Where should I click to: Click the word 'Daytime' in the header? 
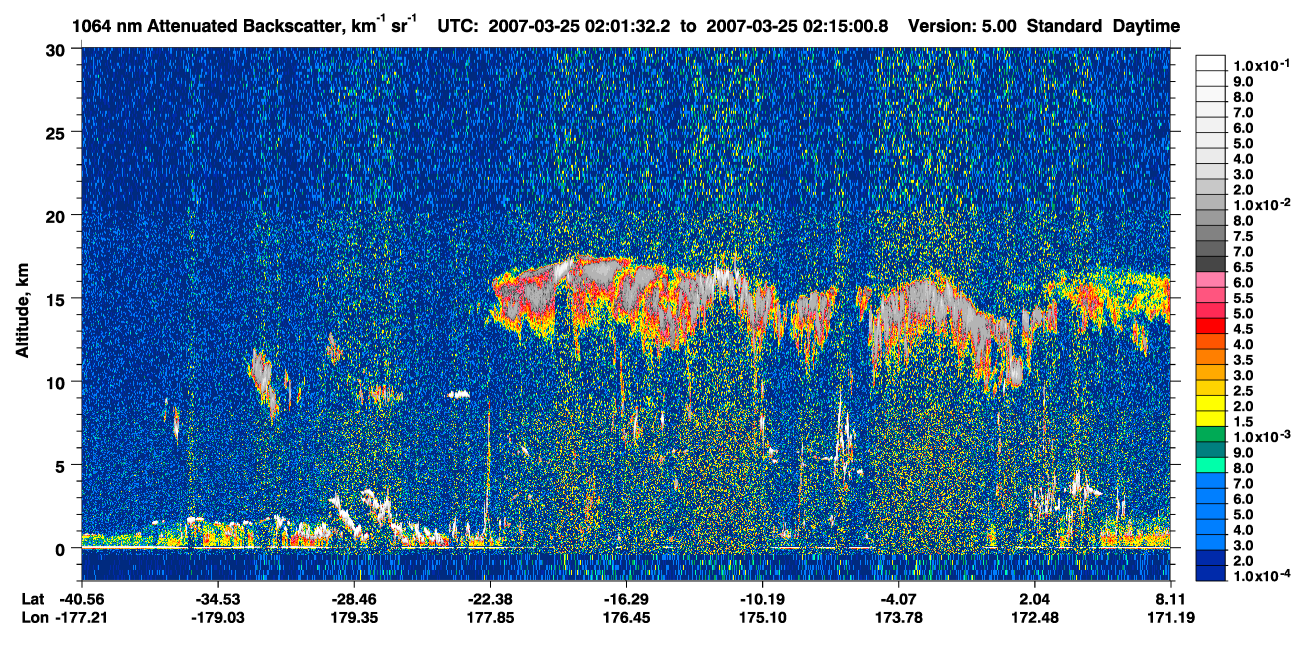(1146, 26)
